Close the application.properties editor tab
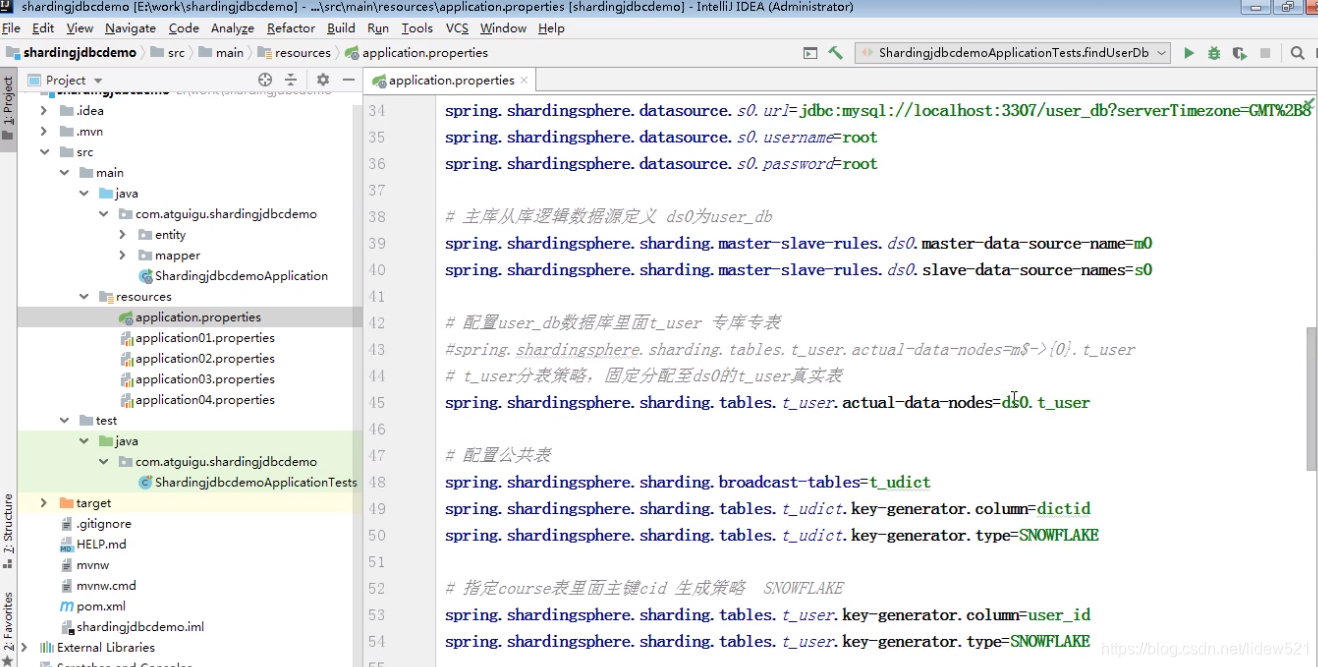This screenshot has width=1318, height=667. [x=524, y=80]
